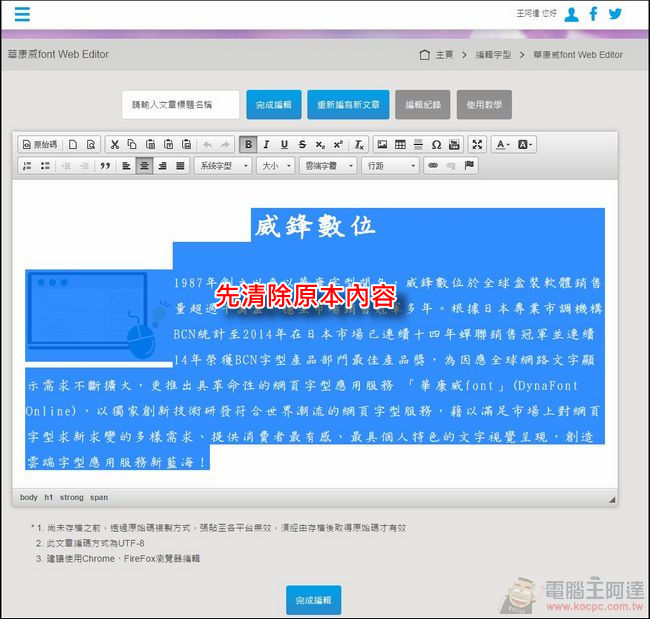Toggle bold formatting
Screen dimensions: 650x619
click(x=248, y=144)
